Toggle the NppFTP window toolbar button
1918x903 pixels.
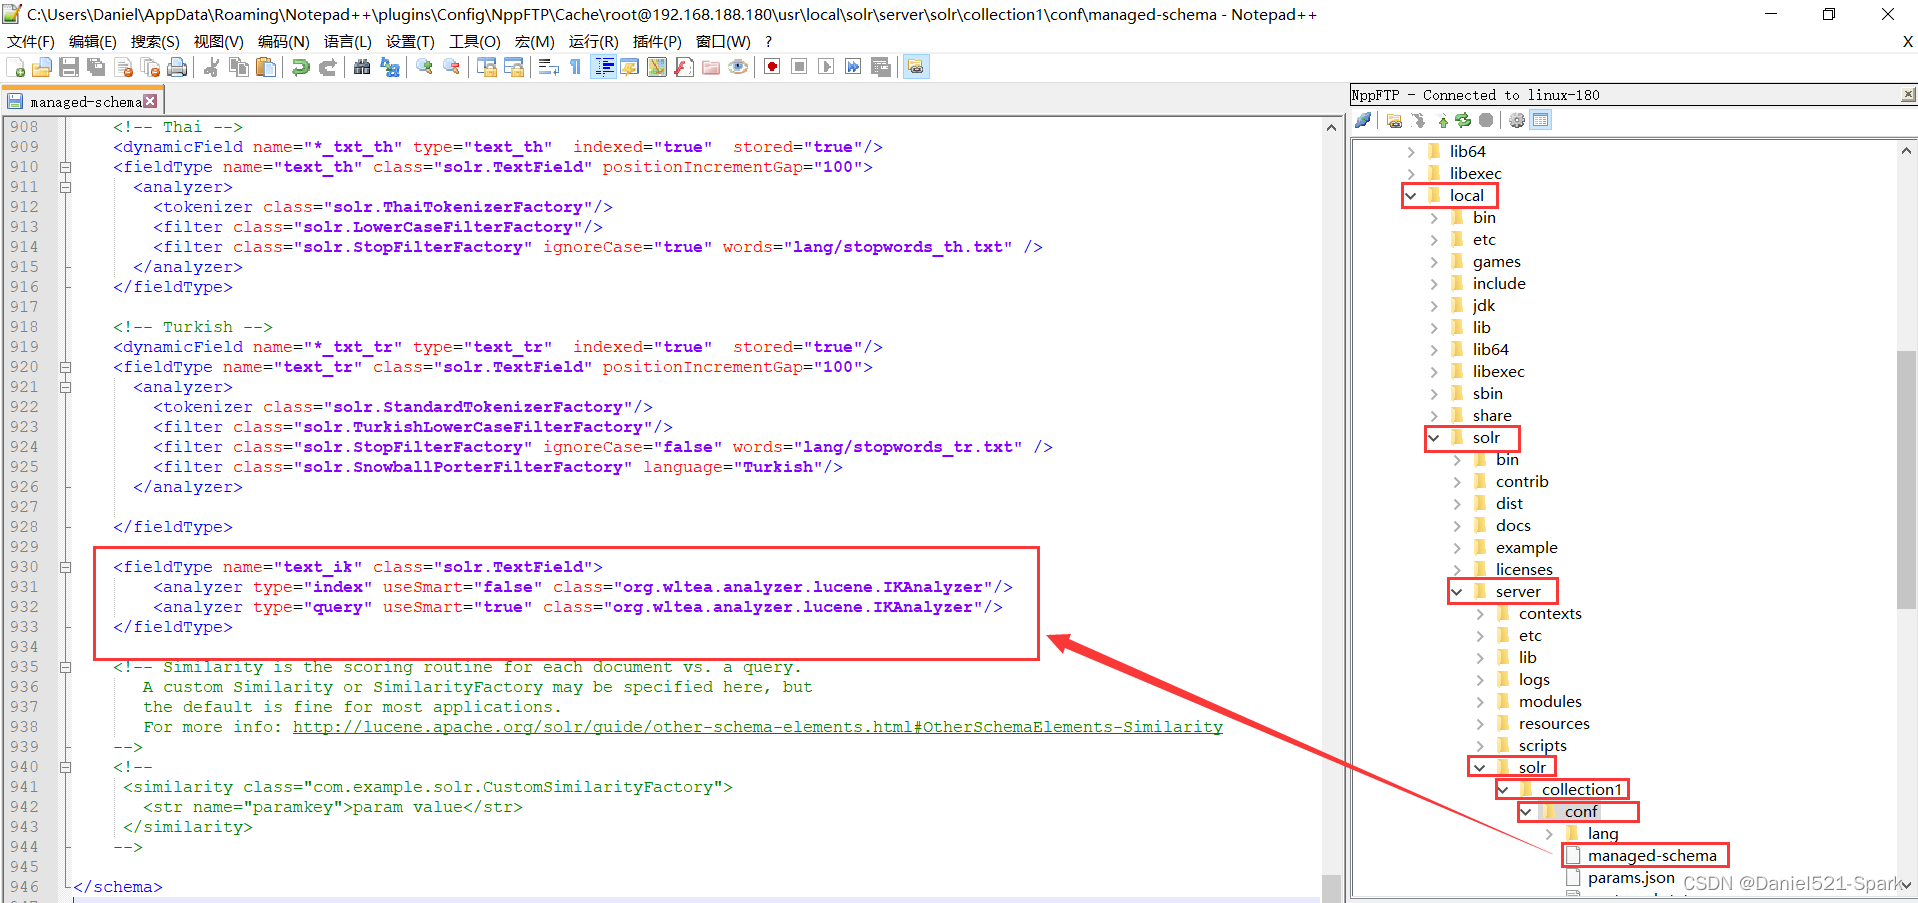click(916, 67)
